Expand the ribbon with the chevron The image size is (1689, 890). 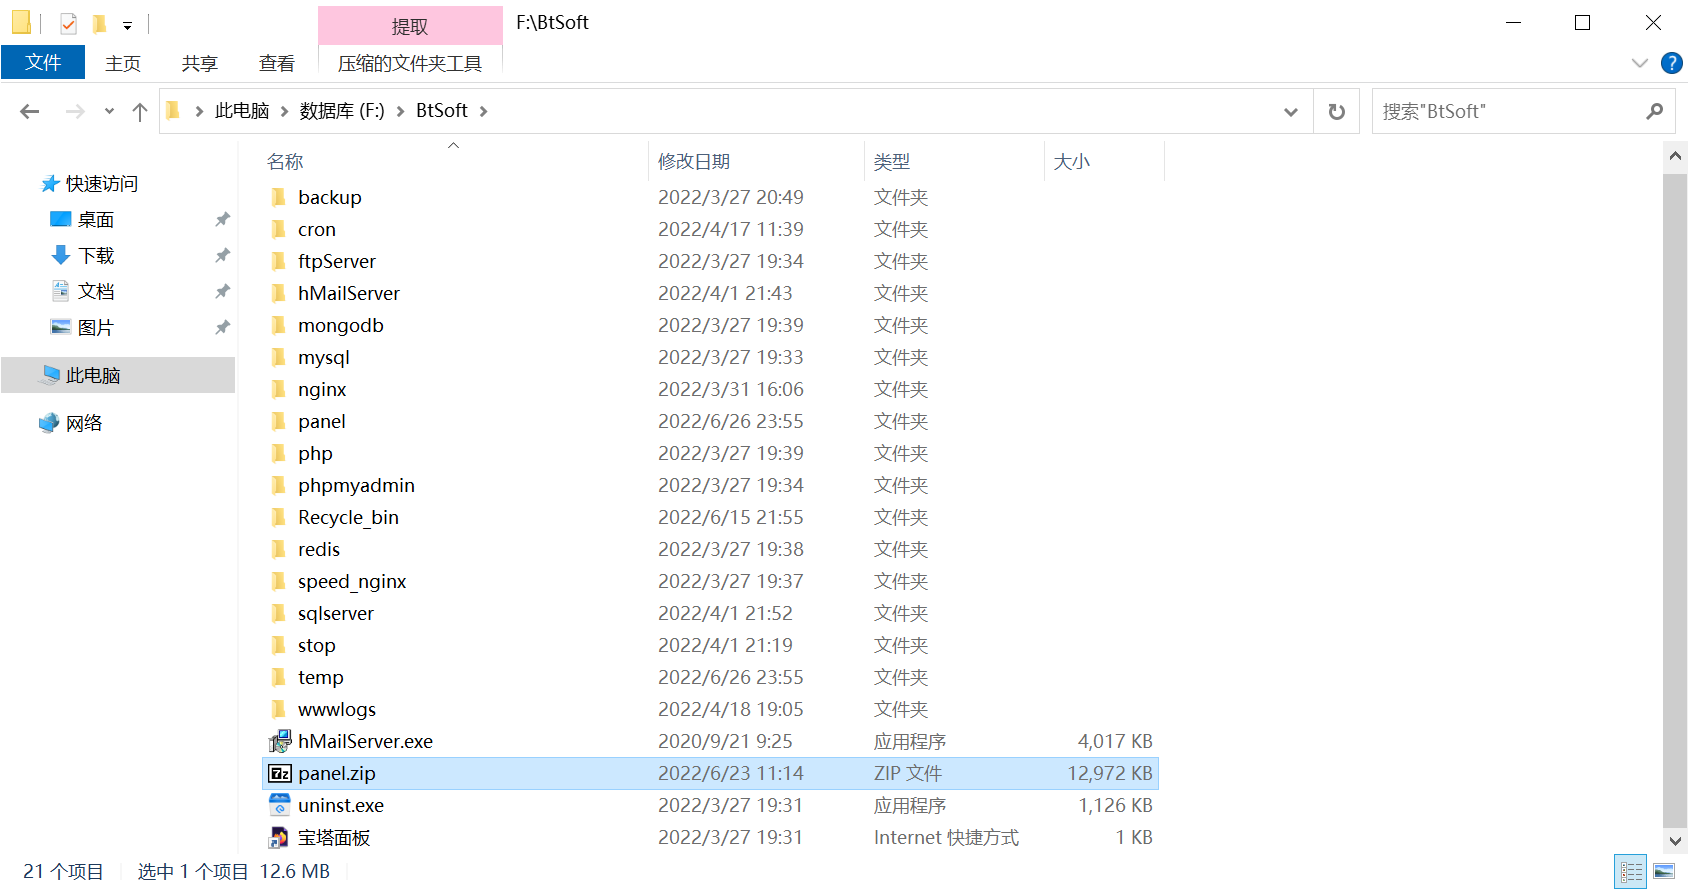pos(1639,63)
